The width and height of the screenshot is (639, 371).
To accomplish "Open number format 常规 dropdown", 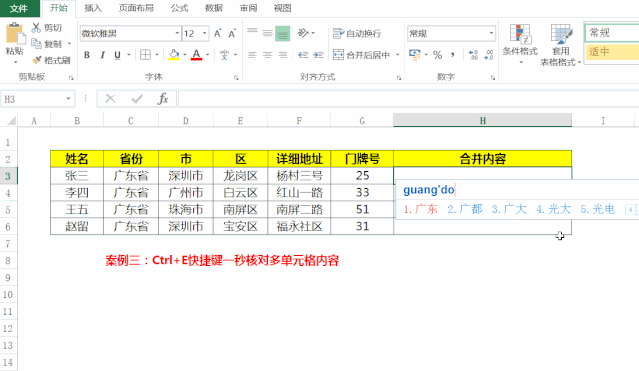I will (491, 33).
